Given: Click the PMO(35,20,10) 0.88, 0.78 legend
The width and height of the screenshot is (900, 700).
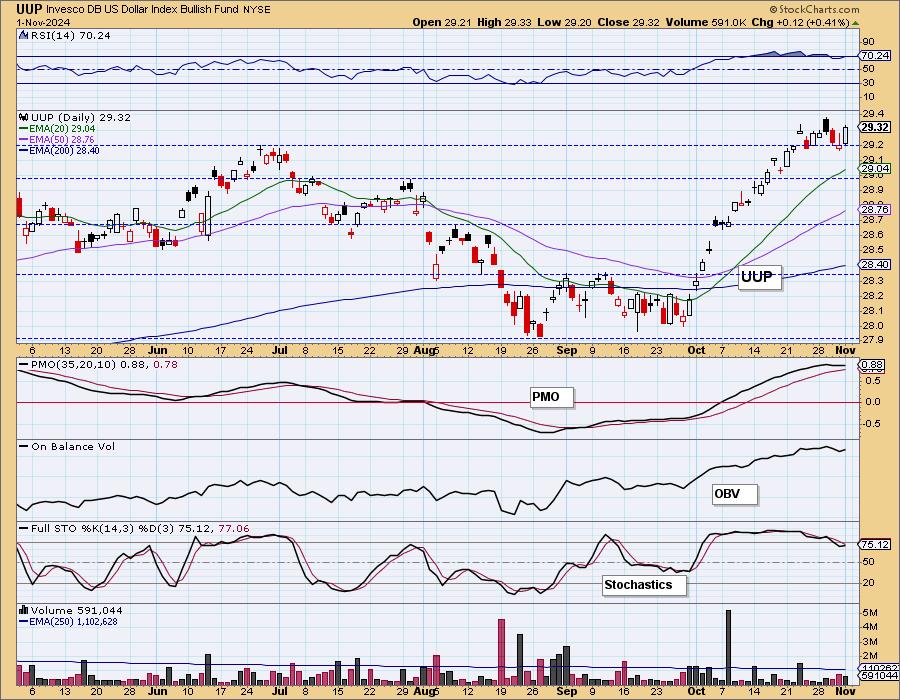Looking at the screenshot, I should (x=104, y=364).
